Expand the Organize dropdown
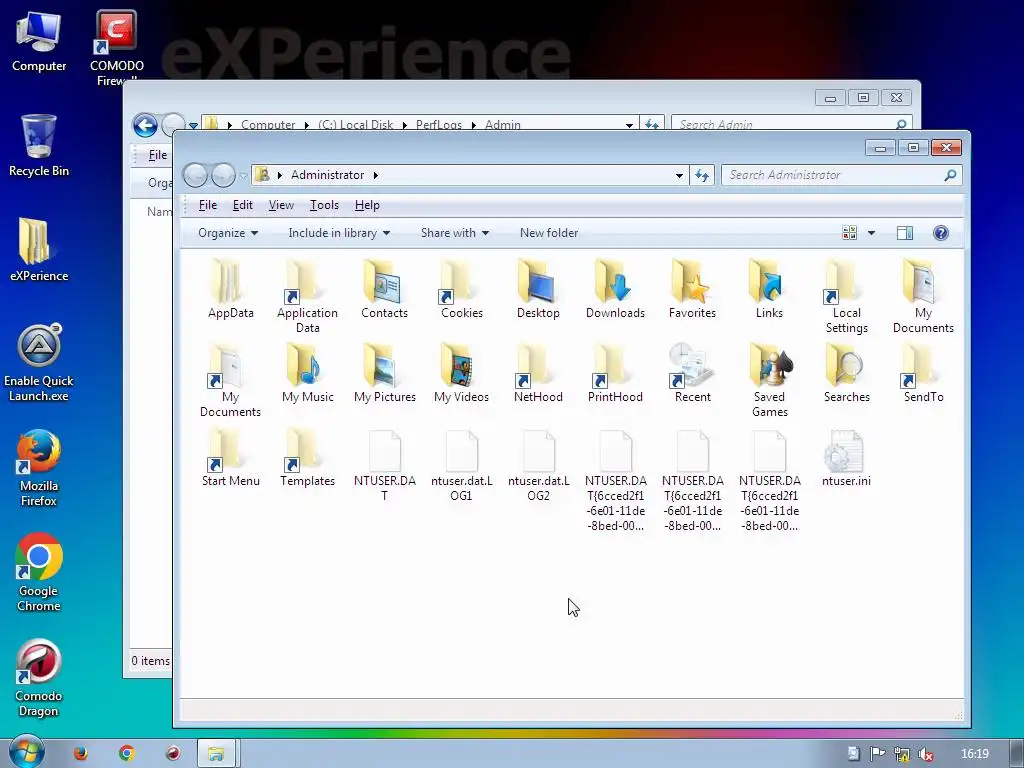 [228, 233]
